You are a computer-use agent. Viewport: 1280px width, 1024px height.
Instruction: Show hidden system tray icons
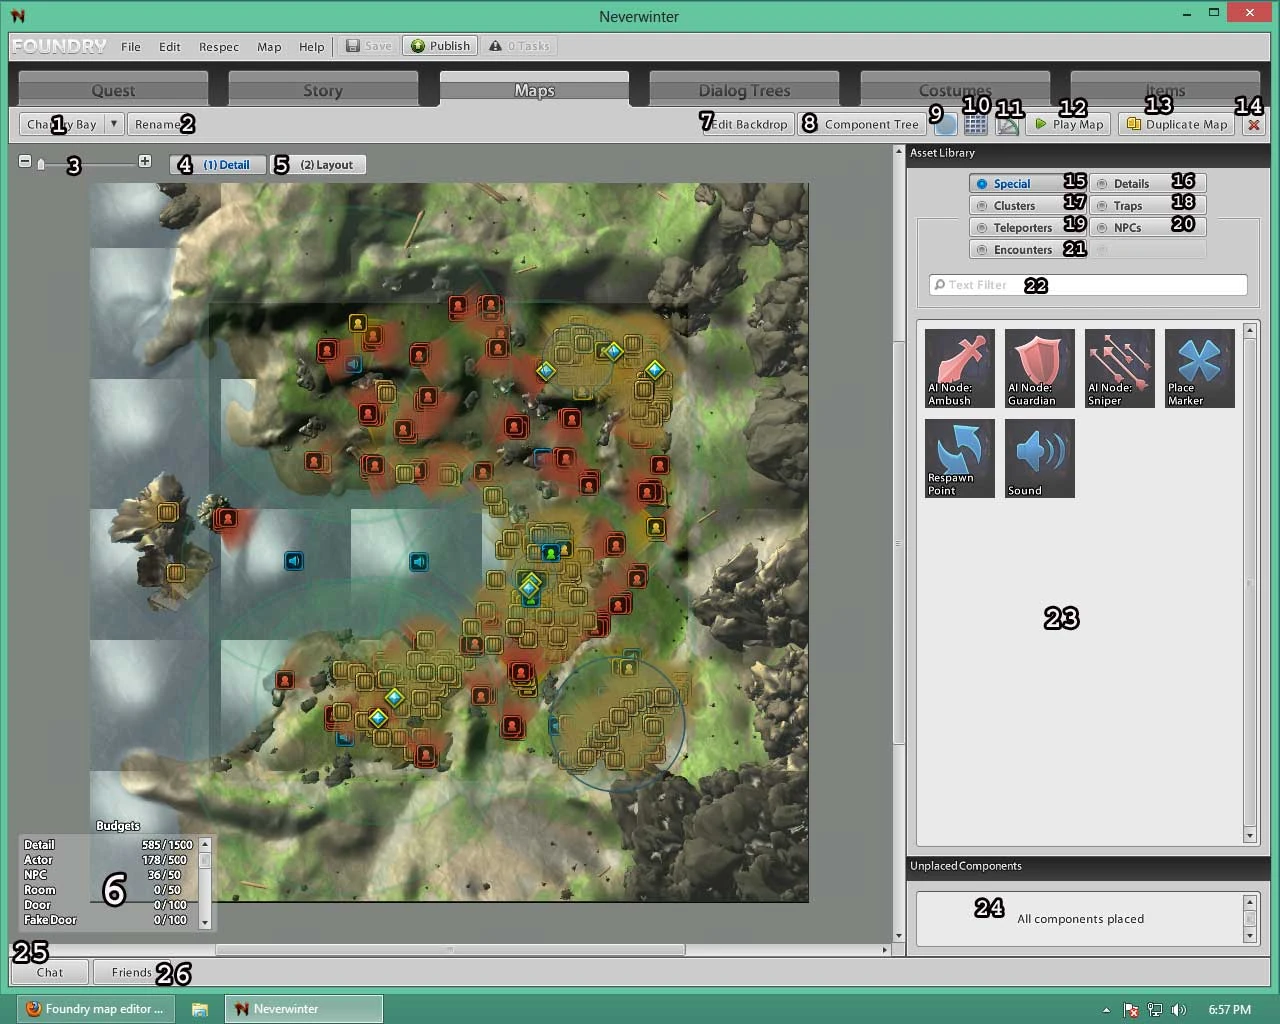point(1105,1010)
